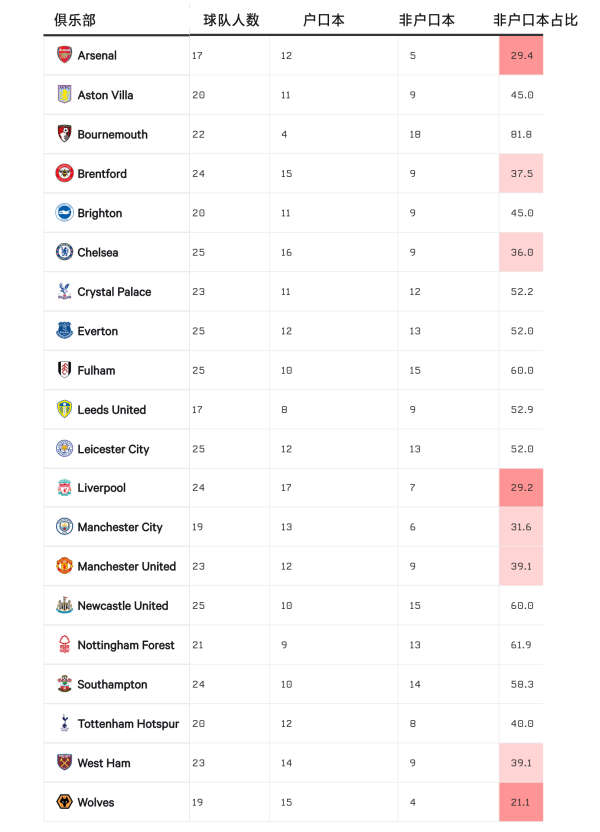Select the Wolves wolf-head logo

[x=64, y=802]
